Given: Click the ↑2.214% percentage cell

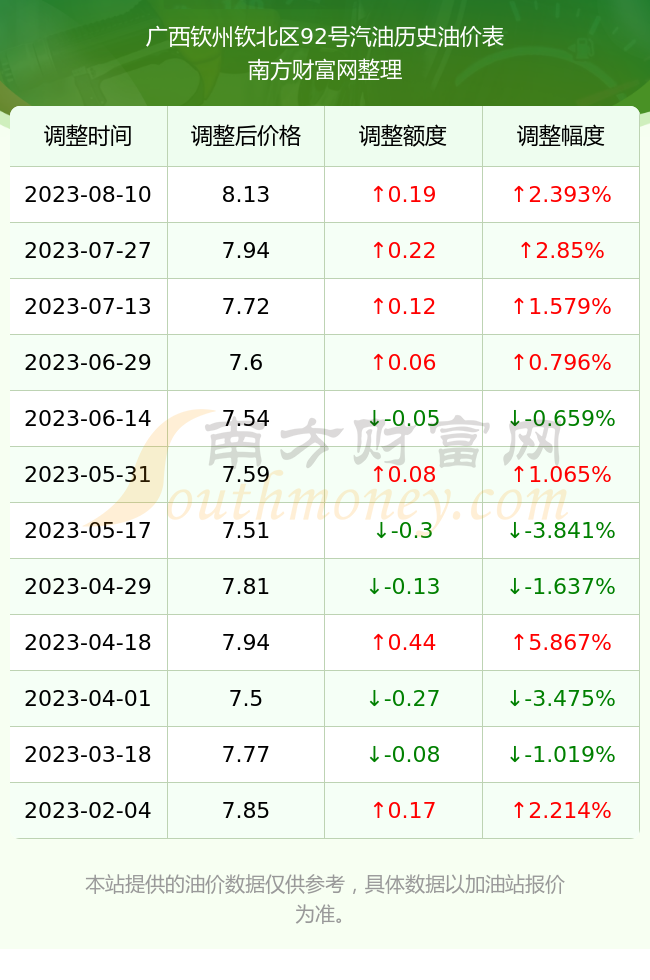Looking at the screenshot, I should (561, 810).
